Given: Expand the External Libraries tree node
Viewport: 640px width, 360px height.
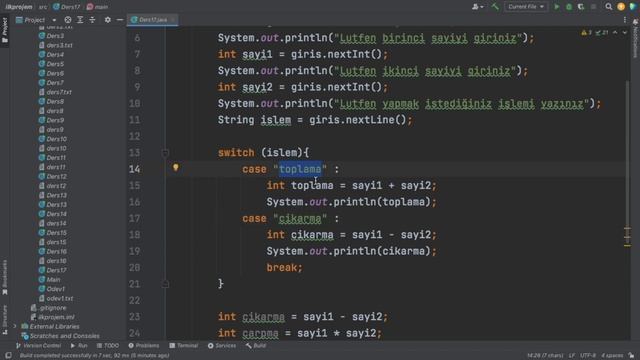Looking at the screenshot, I should 15,326.
